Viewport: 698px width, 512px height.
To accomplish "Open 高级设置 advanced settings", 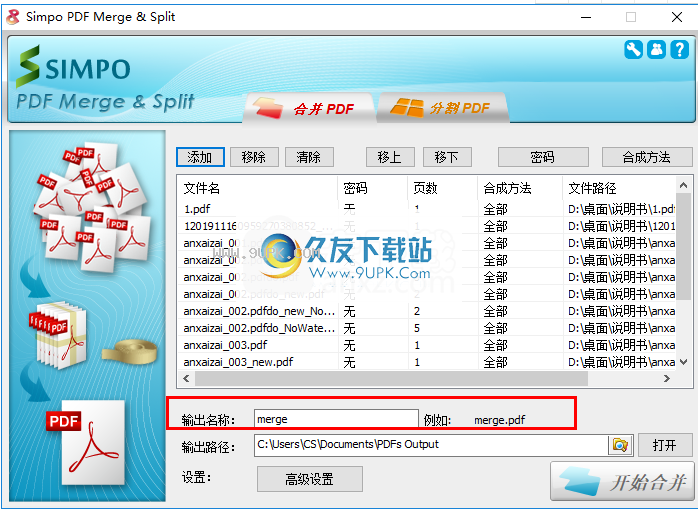I will (310, 479).
